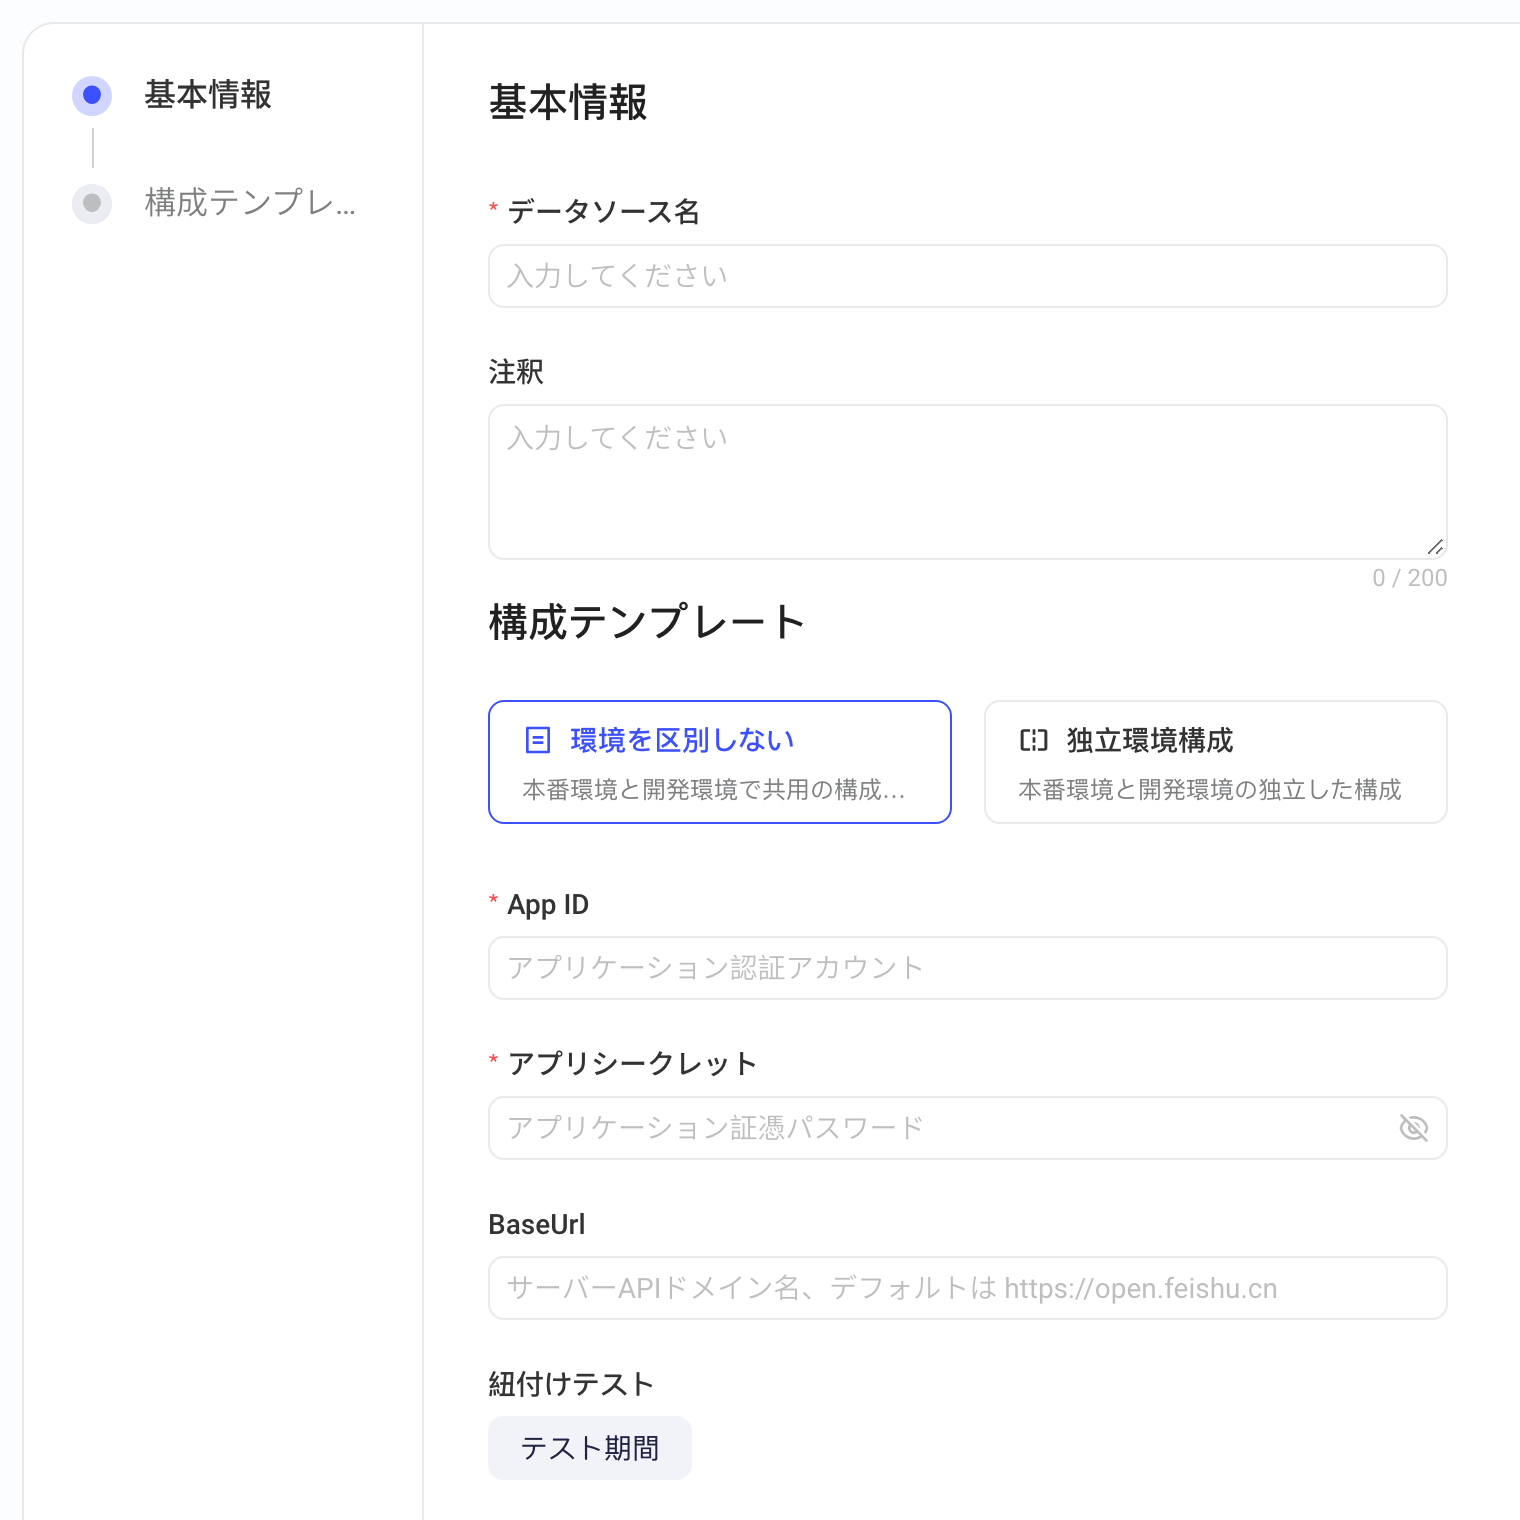Click the 基本情報 step indicator dot
Viewport: 1520px width, 1520px height.
coord(92,95)
